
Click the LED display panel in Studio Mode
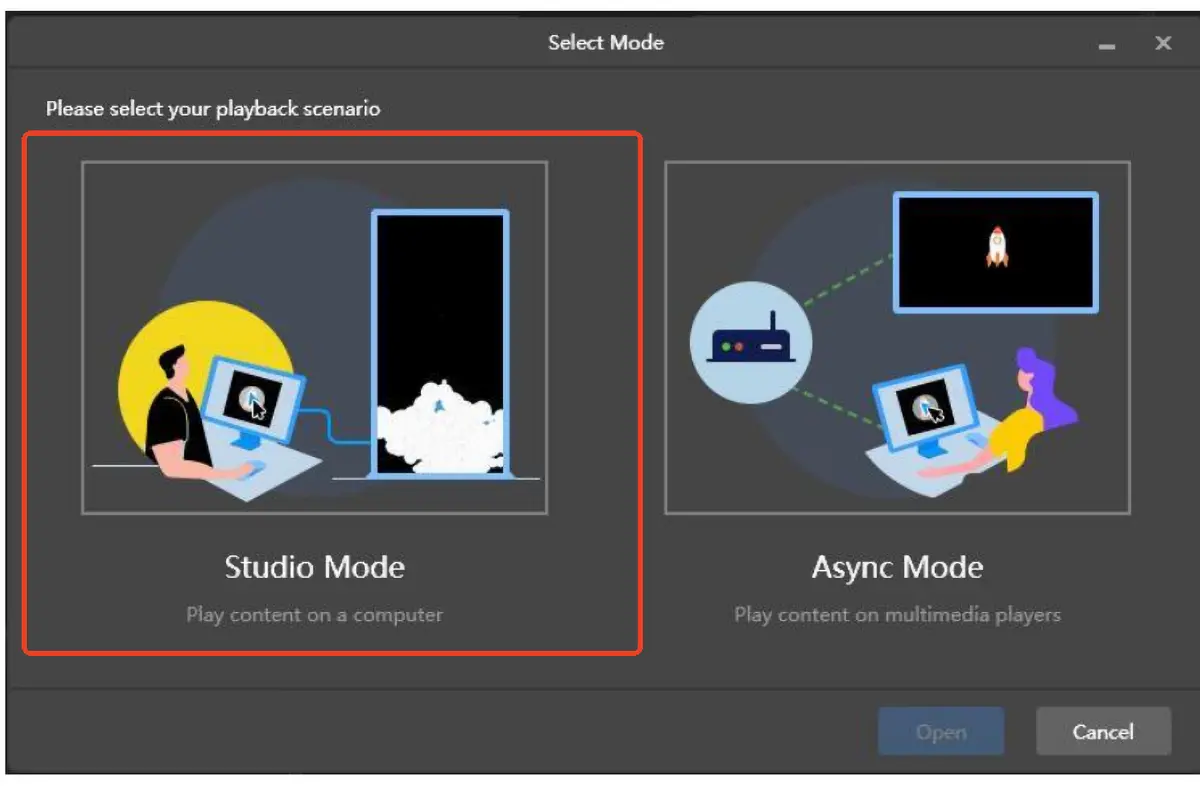tap(443, 340)
